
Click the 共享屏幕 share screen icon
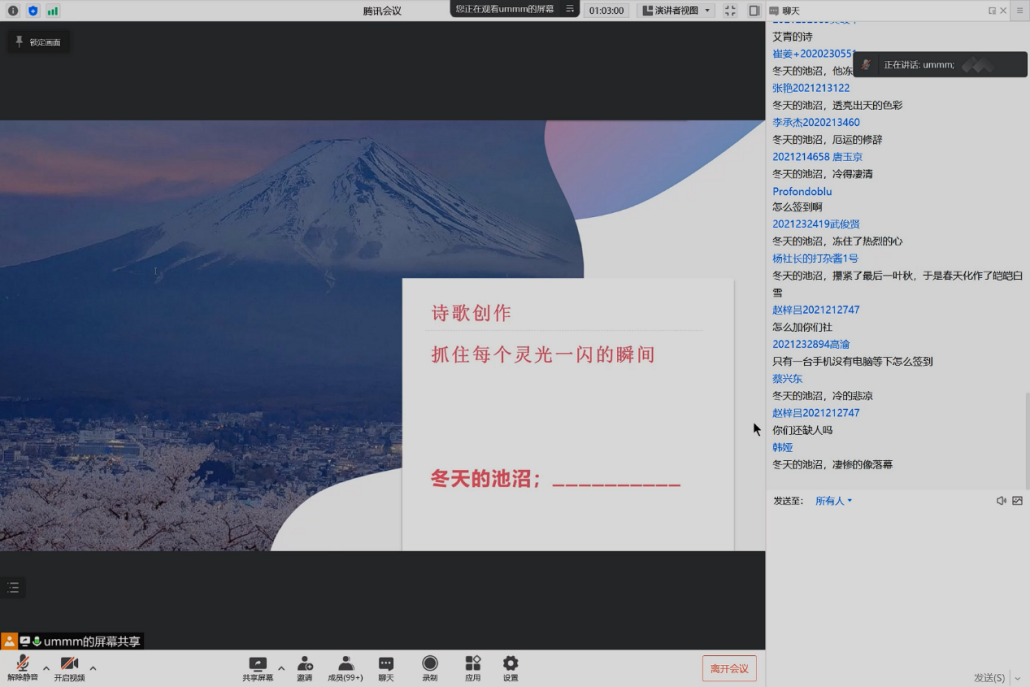(x=257, y=667)
